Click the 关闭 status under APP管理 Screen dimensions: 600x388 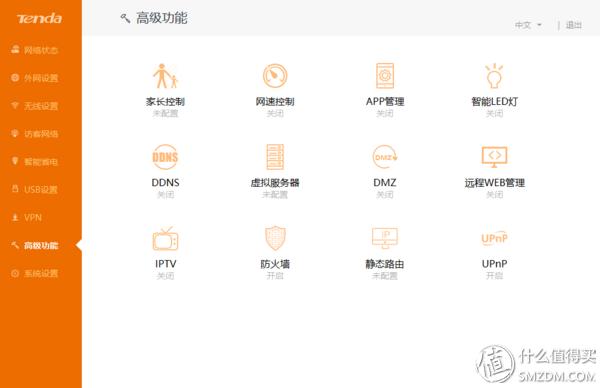click(x=385, y=113)
